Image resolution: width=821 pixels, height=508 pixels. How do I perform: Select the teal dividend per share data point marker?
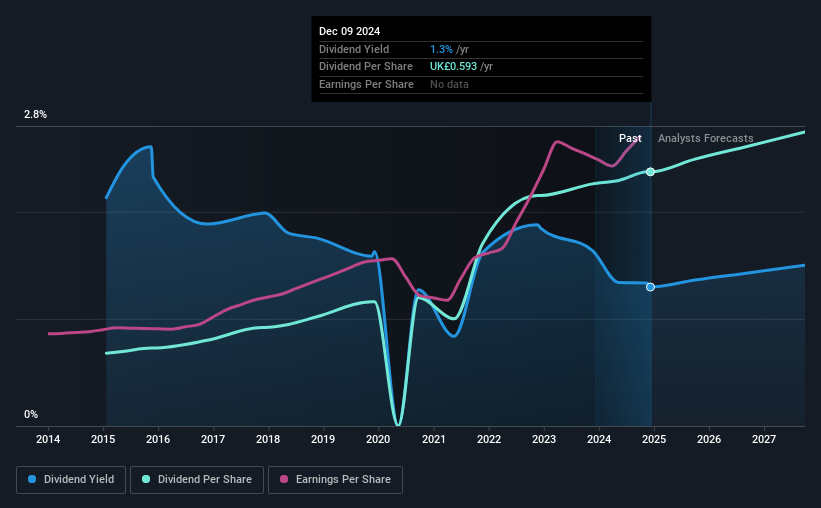coord(650,172)
